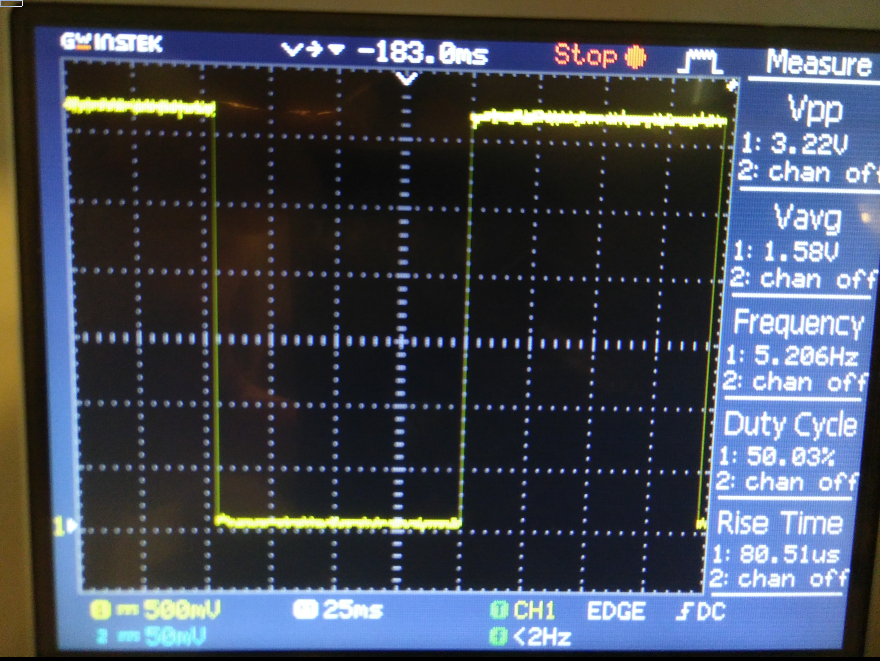
Task: Click the EDGE trigger type label
Action: click(x=616, y=611)
